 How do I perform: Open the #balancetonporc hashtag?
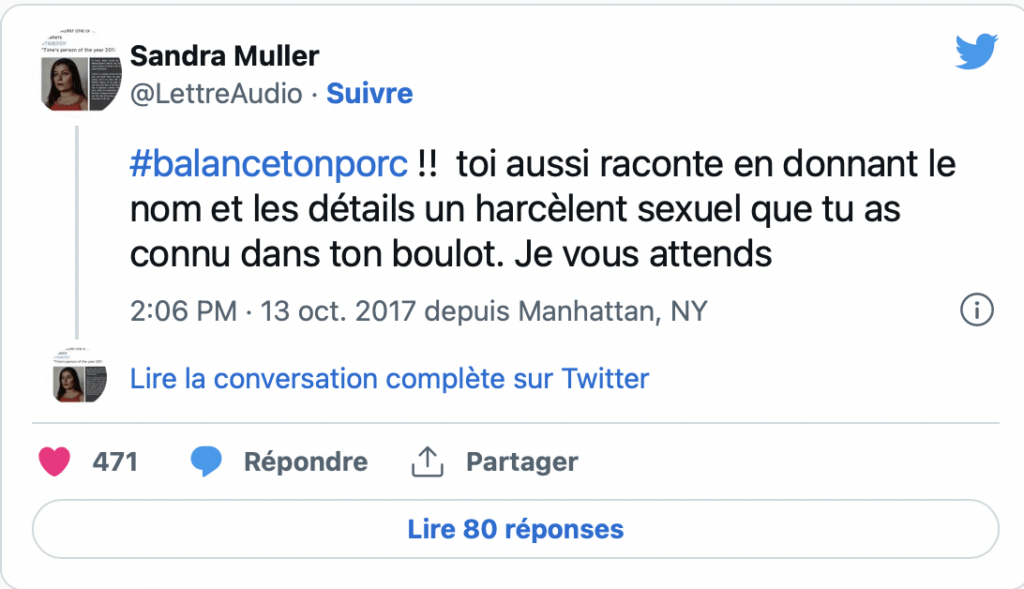268,163
